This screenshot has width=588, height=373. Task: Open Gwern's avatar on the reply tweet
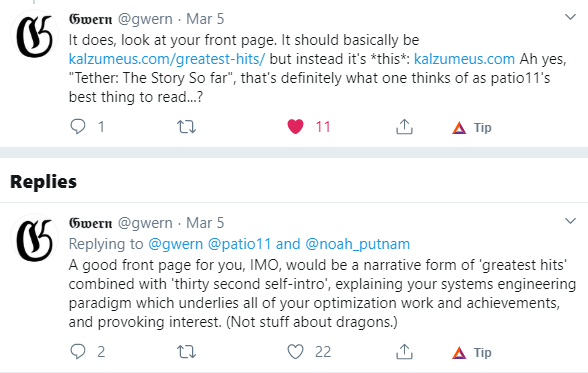34,238
